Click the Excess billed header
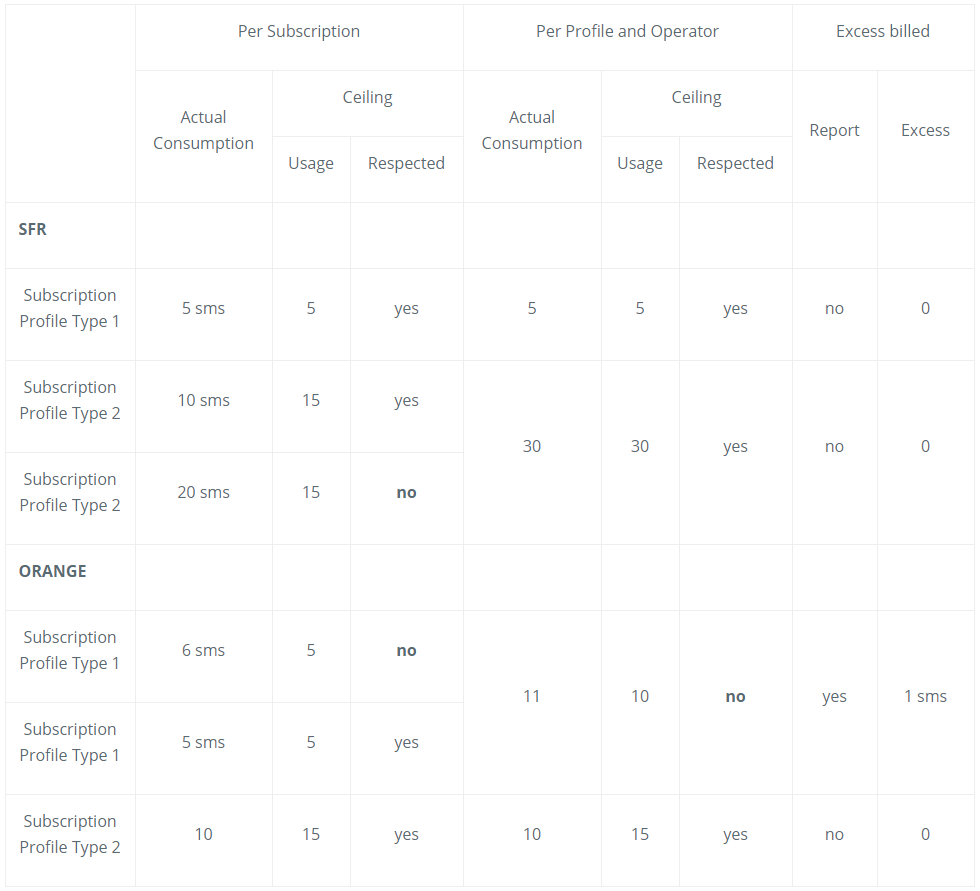The width and height of the screenshot is (980, 891). pyautogui.click(x=882, y=31)
